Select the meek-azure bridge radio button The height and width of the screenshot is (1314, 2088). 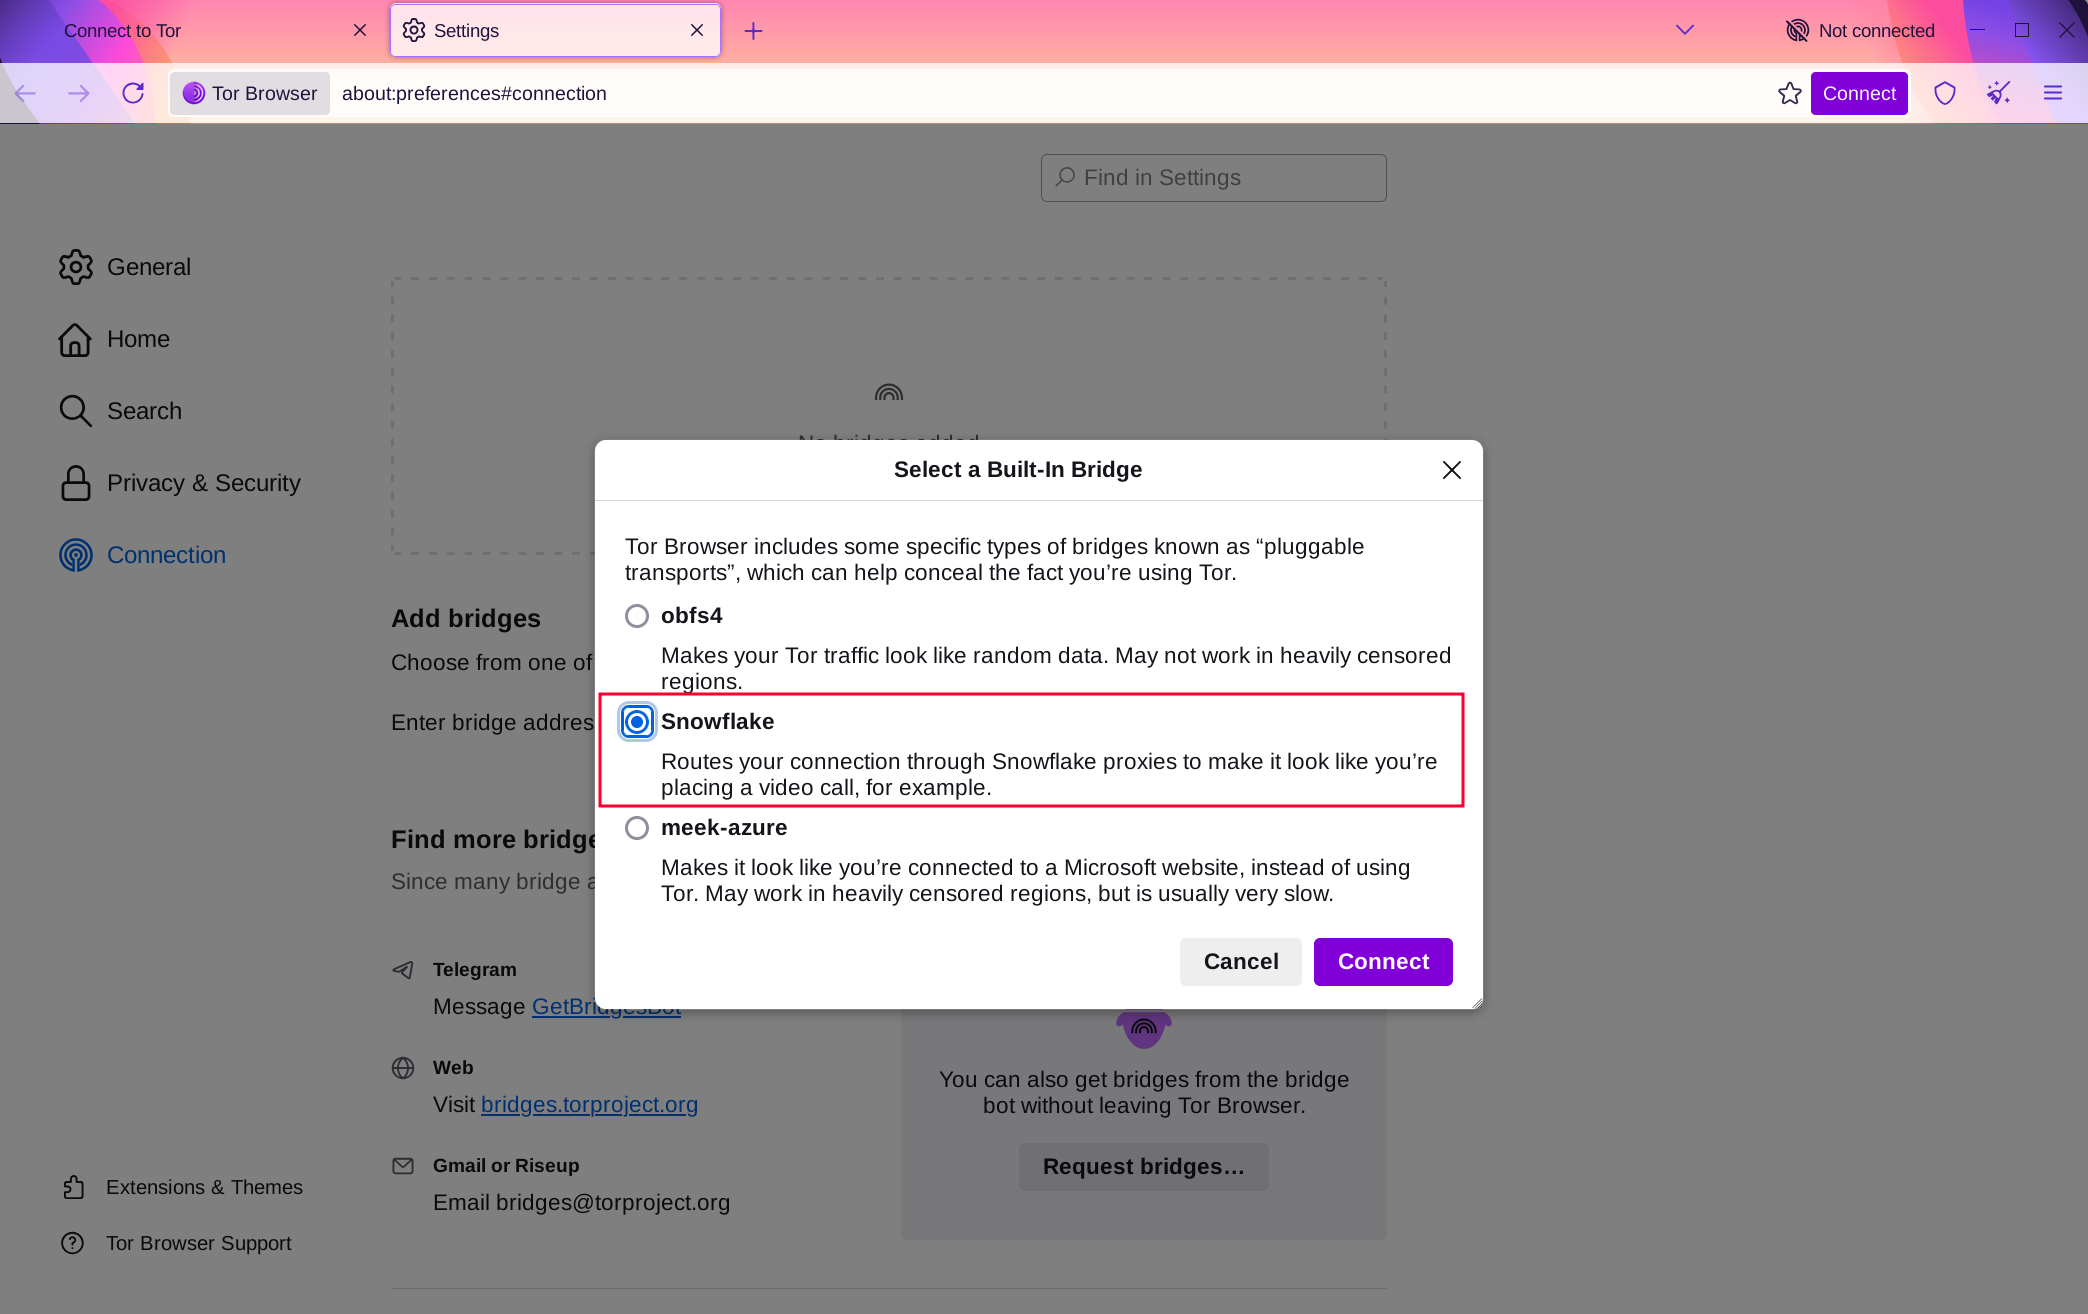tap(637, 828)
